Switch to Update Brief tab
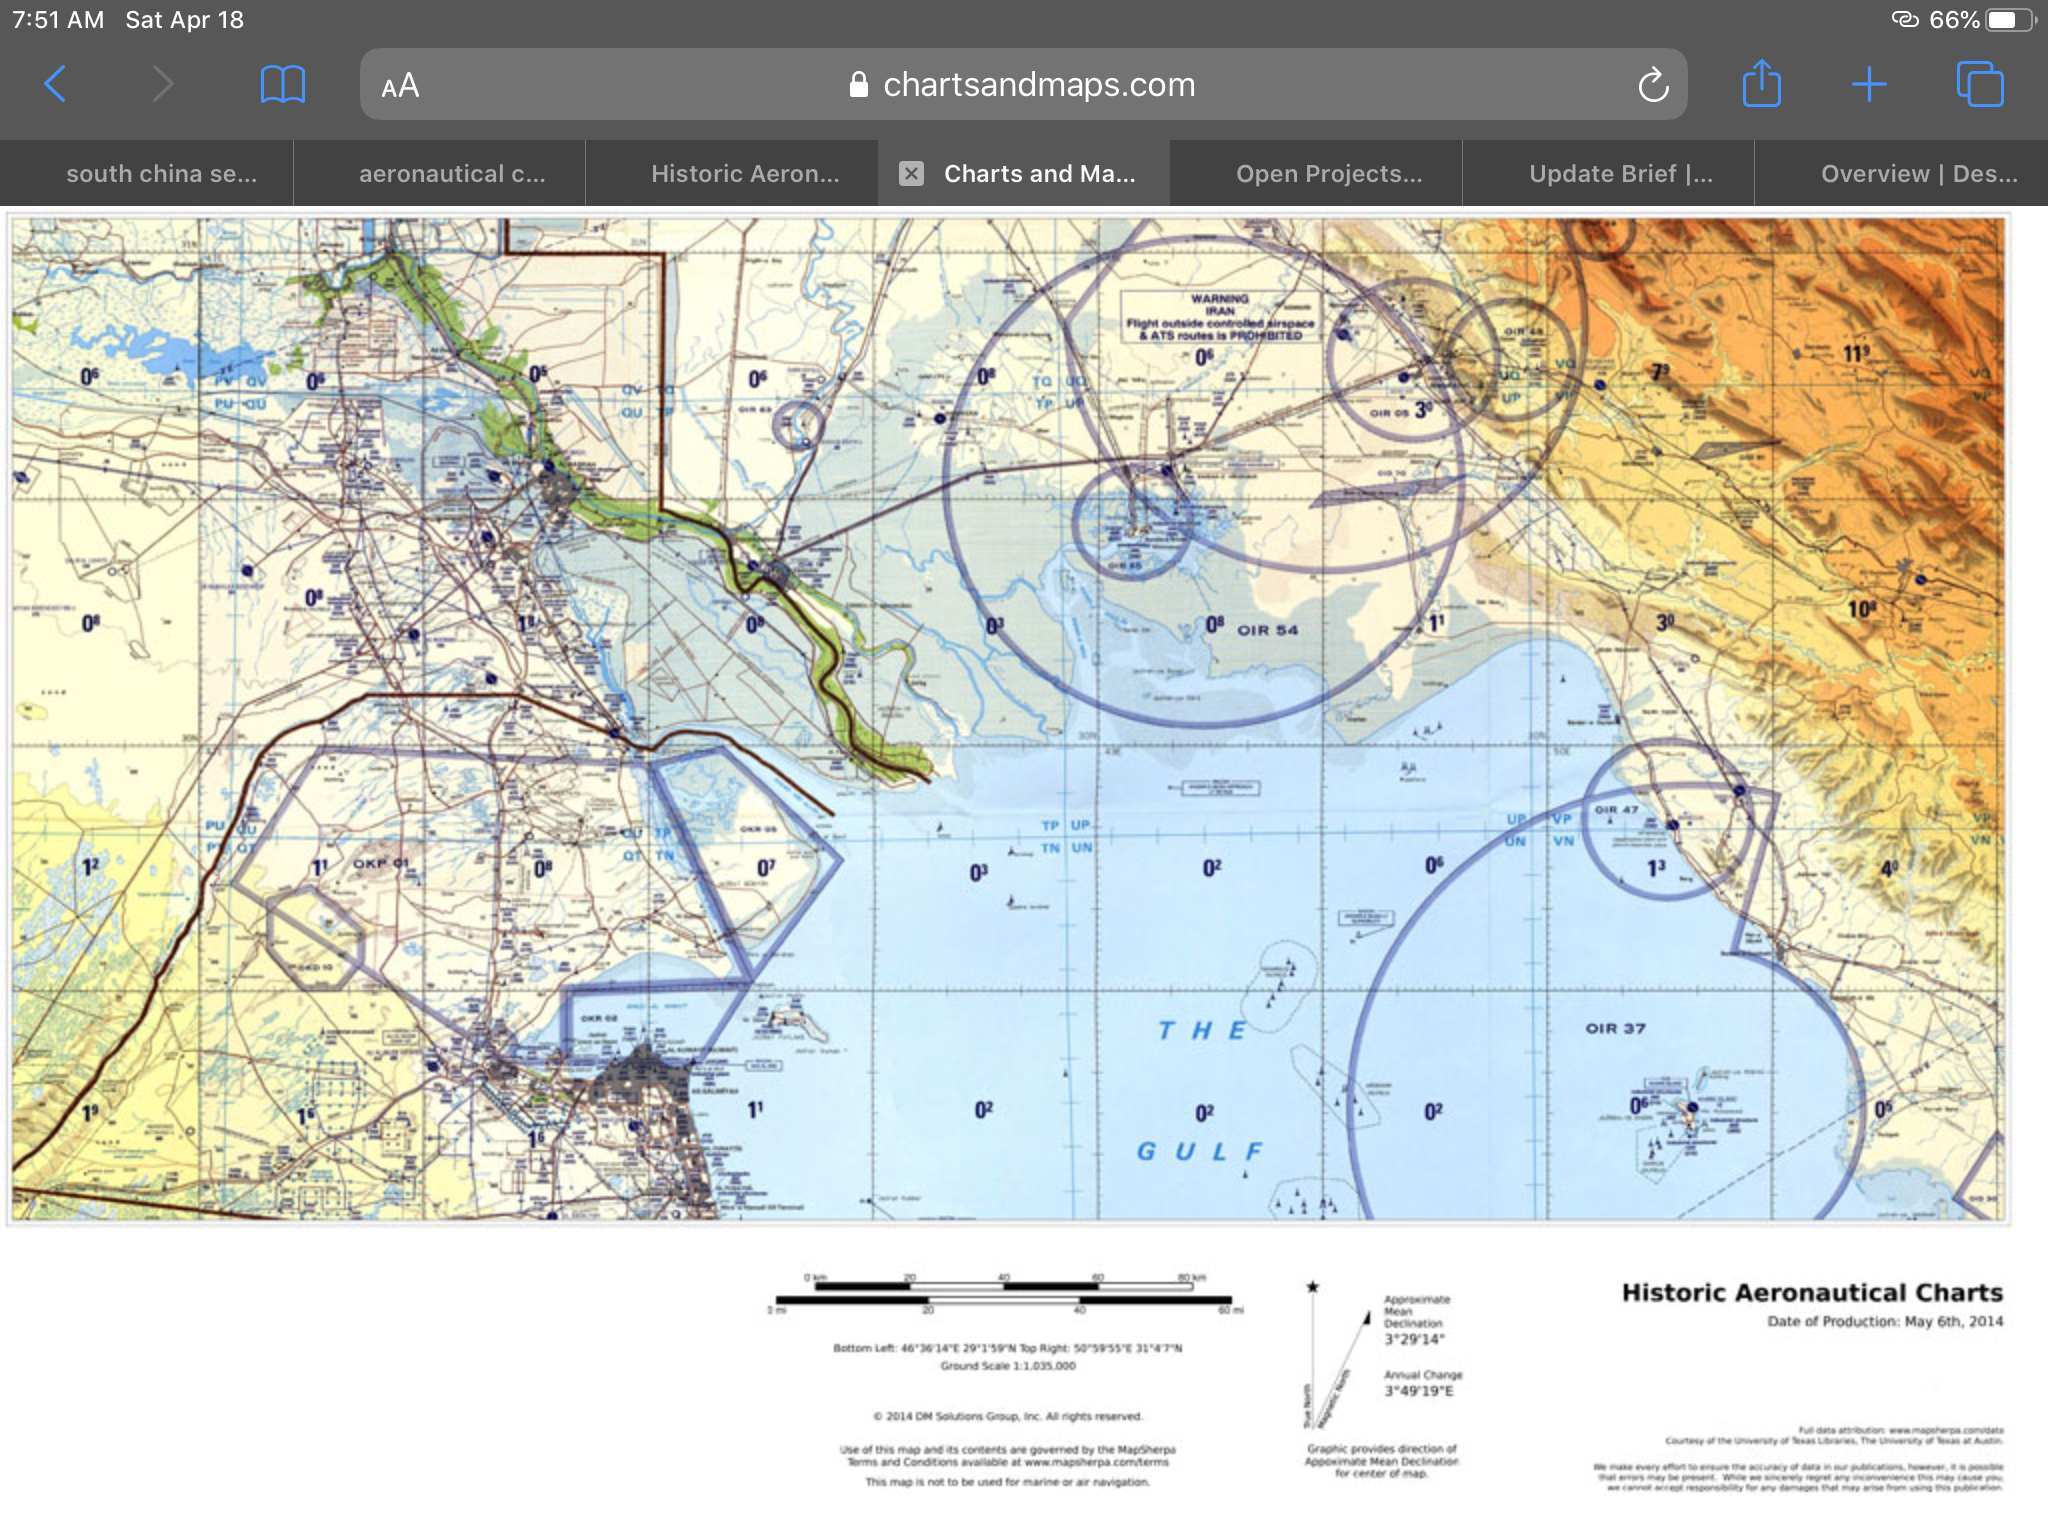This screenshot has height=1536, width=2048. [1620, 174]
